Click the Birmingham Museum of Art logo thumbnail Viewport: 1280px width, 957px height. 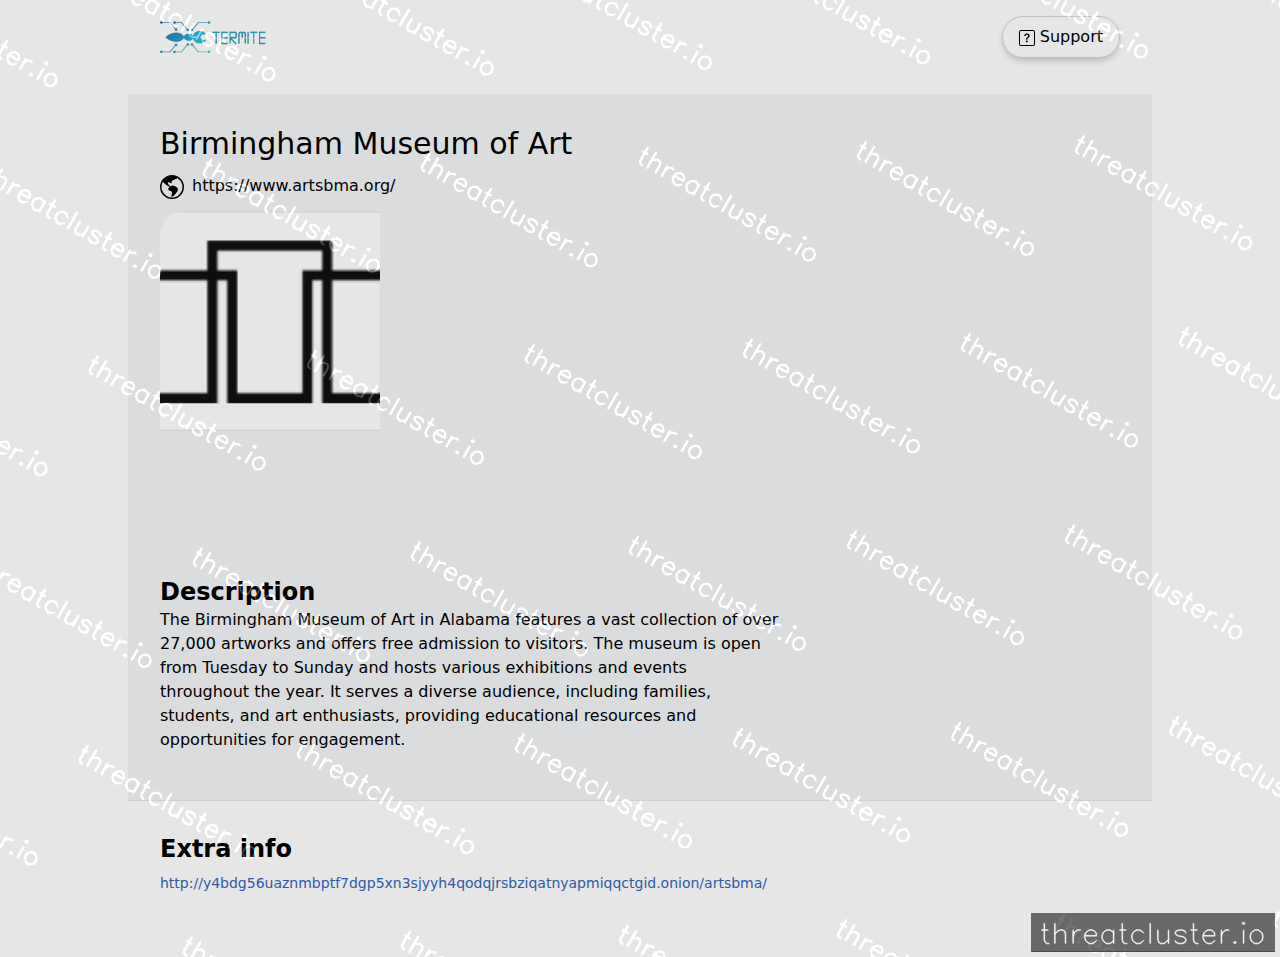click(270, 321)
